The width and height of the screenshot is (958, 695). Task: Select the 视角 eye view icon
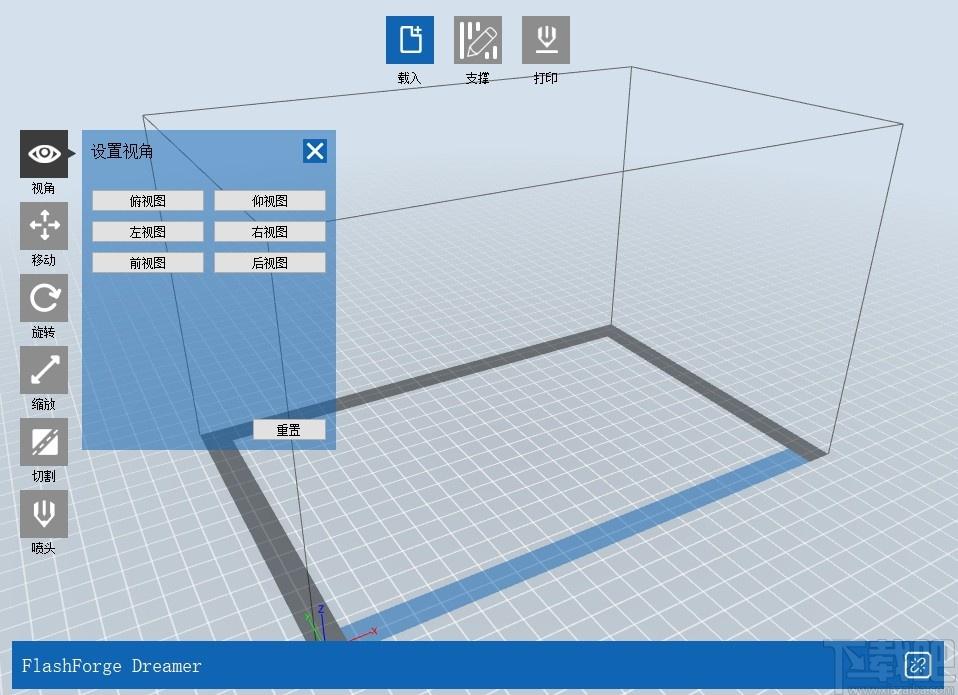pos(44,154)
